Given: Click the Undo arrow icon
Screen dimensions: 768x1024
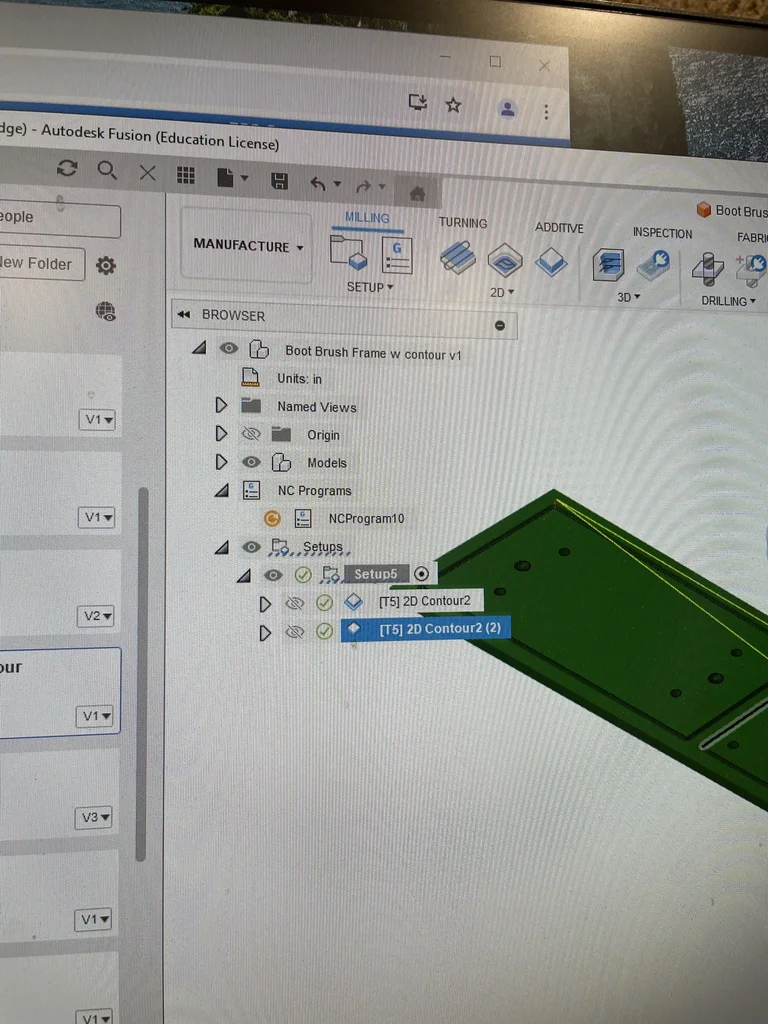Looking at the screenshot, I should (x=318, y=183).
